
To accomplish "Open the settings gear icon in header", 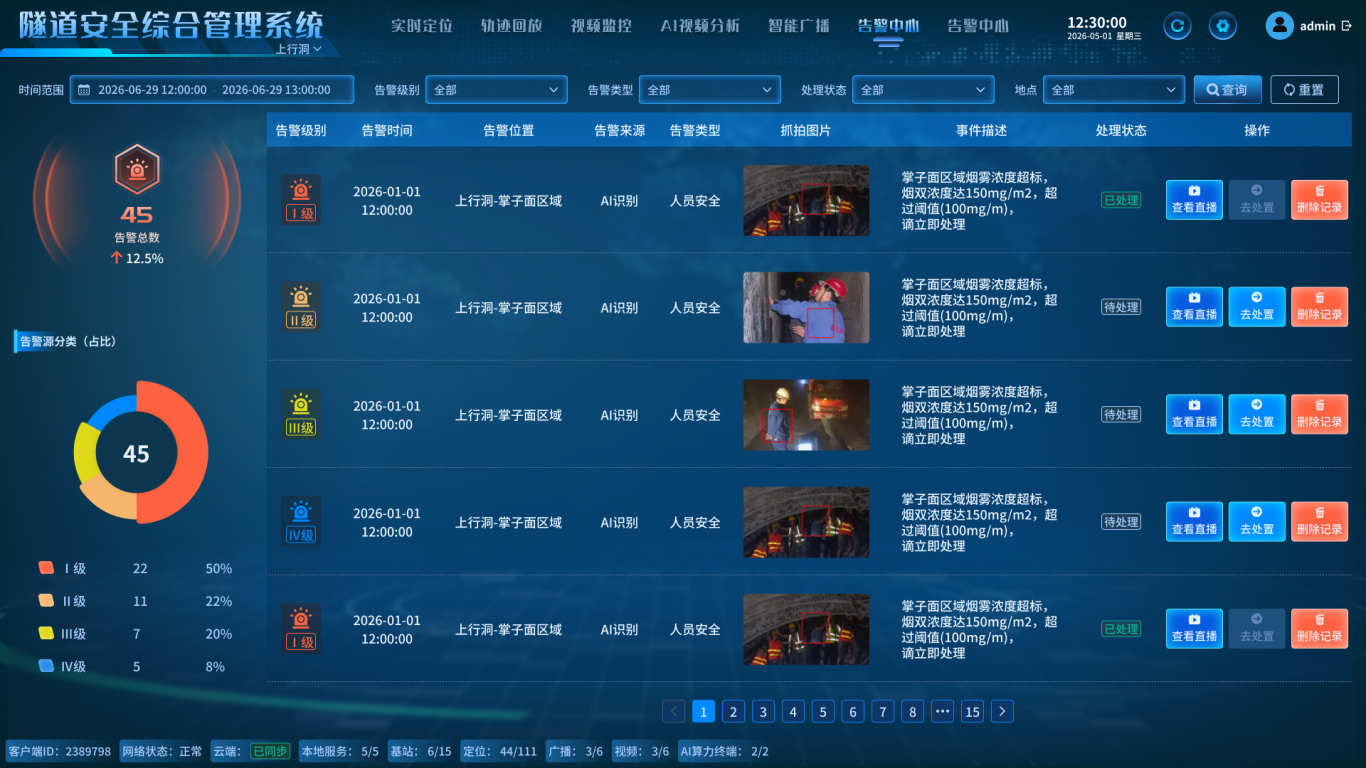I will [x=1222, y=26].
